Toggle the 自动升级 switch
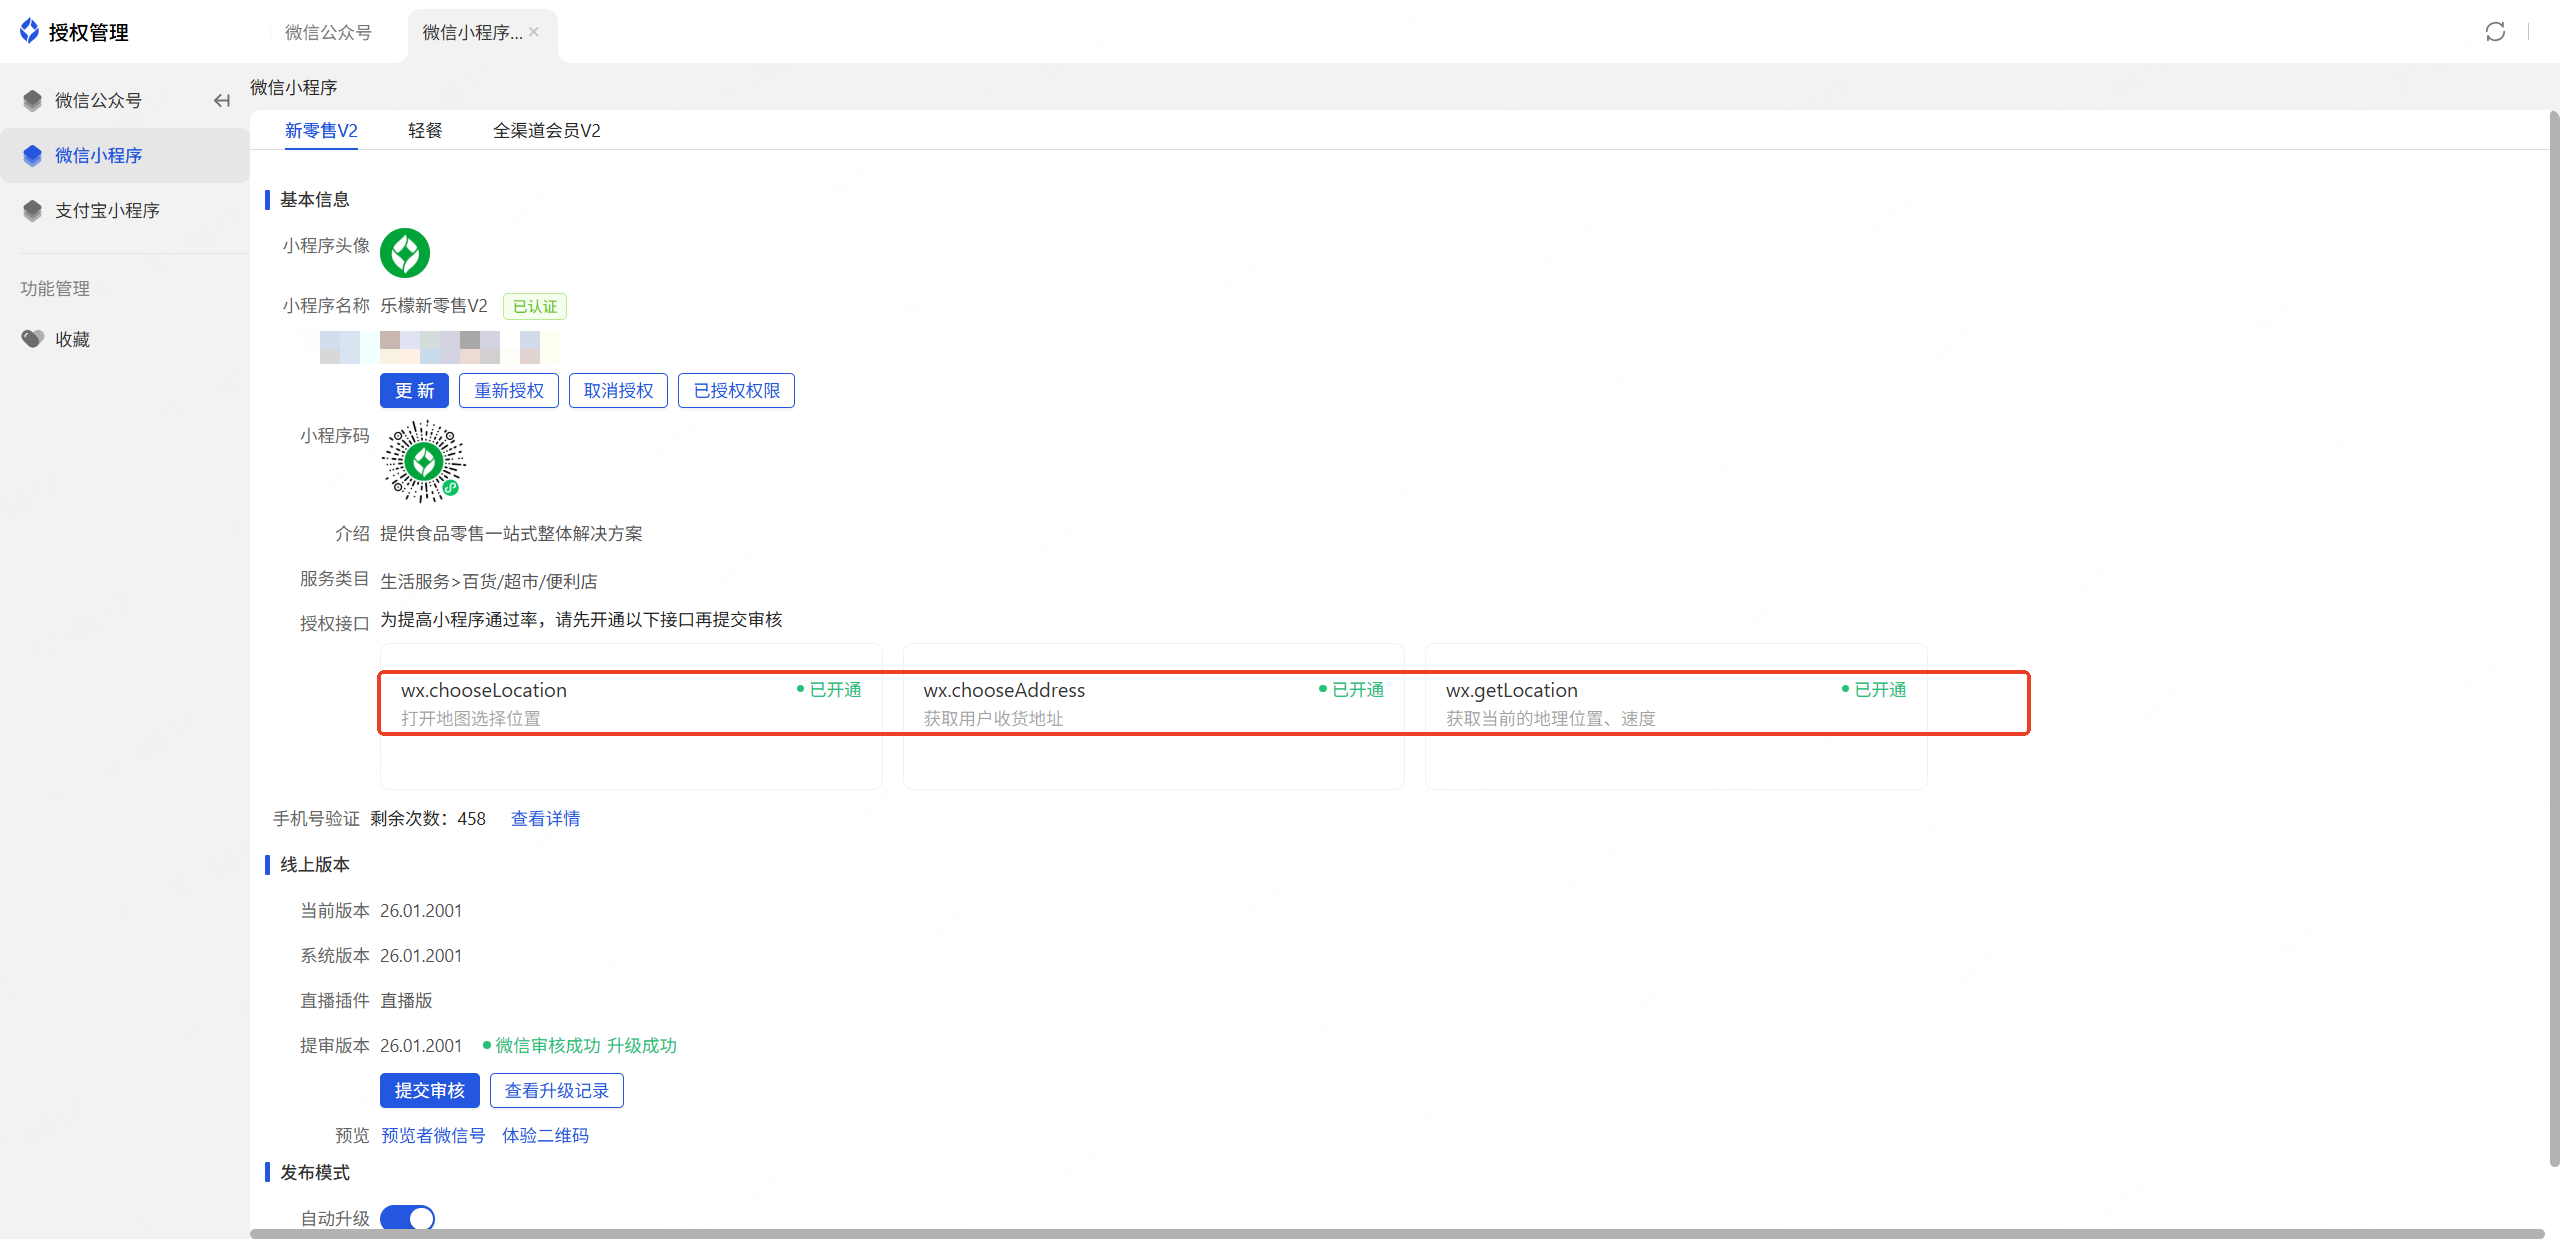Image resolution: width=2560 pixels, height=1239 pixels. pyautogui.click(x=408, y=1218)
